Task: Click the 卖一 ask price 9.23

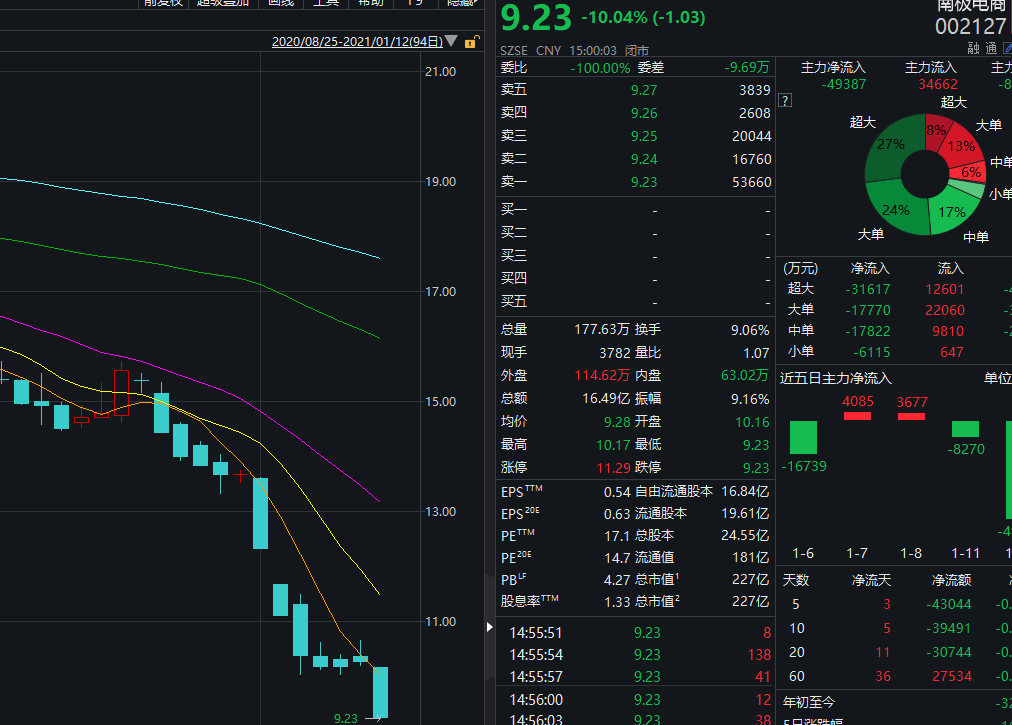Action: point(644,182)
